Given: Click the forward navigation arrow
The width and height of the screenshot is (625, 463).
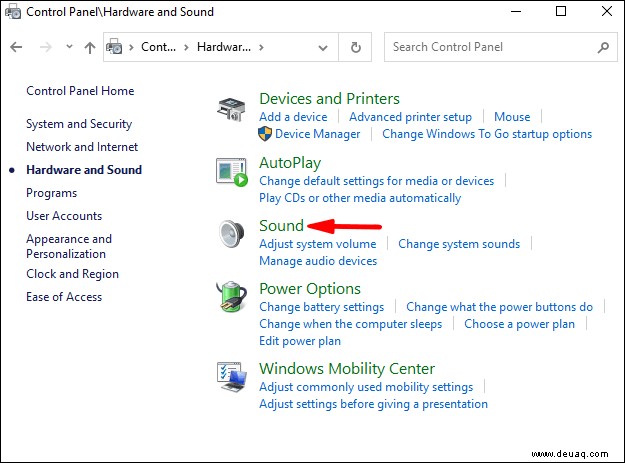Looking at the screenshot, I should coord(45,47).
